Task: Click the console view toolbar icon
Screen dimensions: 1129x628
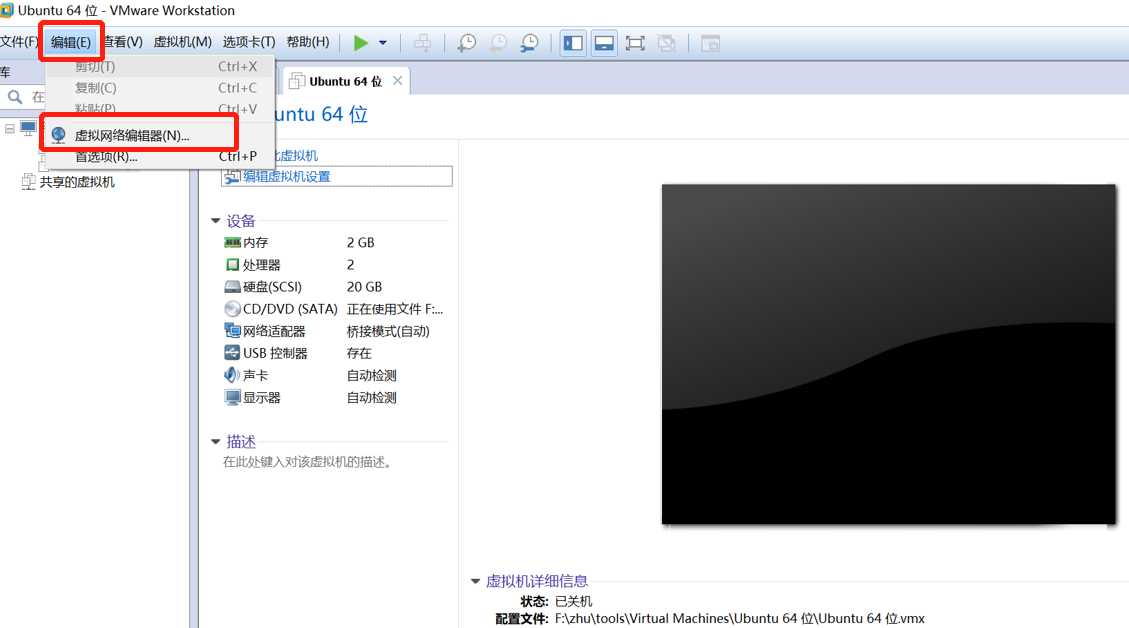Action: pos(711,43)
